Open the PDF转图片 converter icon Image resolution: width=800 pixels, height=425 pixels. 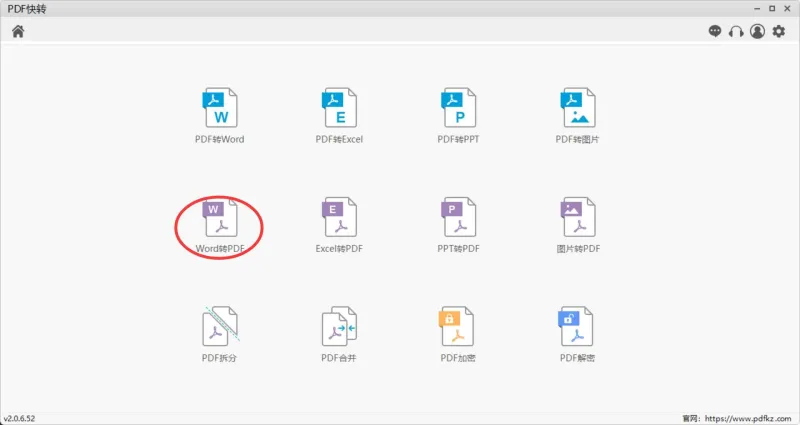(578, 108)
